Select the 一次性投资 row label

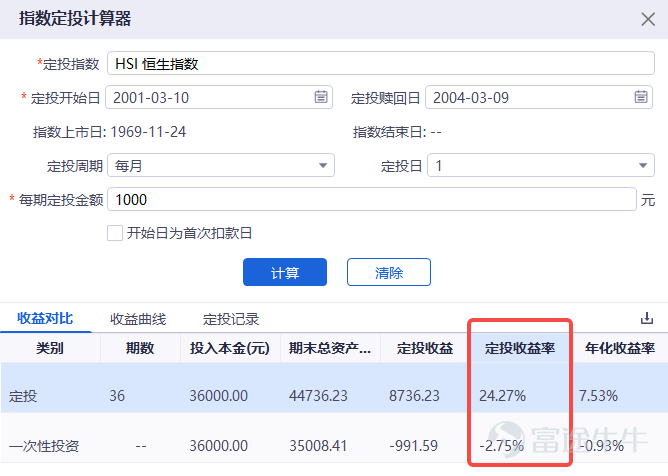pos(44,446)
